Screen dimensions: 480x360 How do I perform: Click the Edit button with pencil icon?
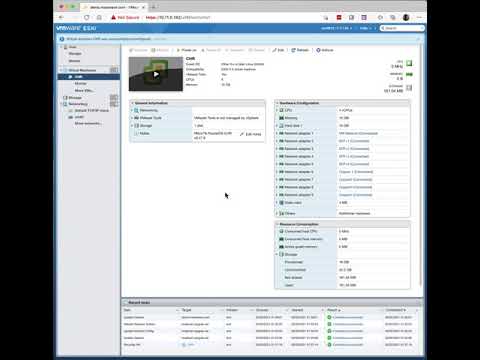click(278, 50)
